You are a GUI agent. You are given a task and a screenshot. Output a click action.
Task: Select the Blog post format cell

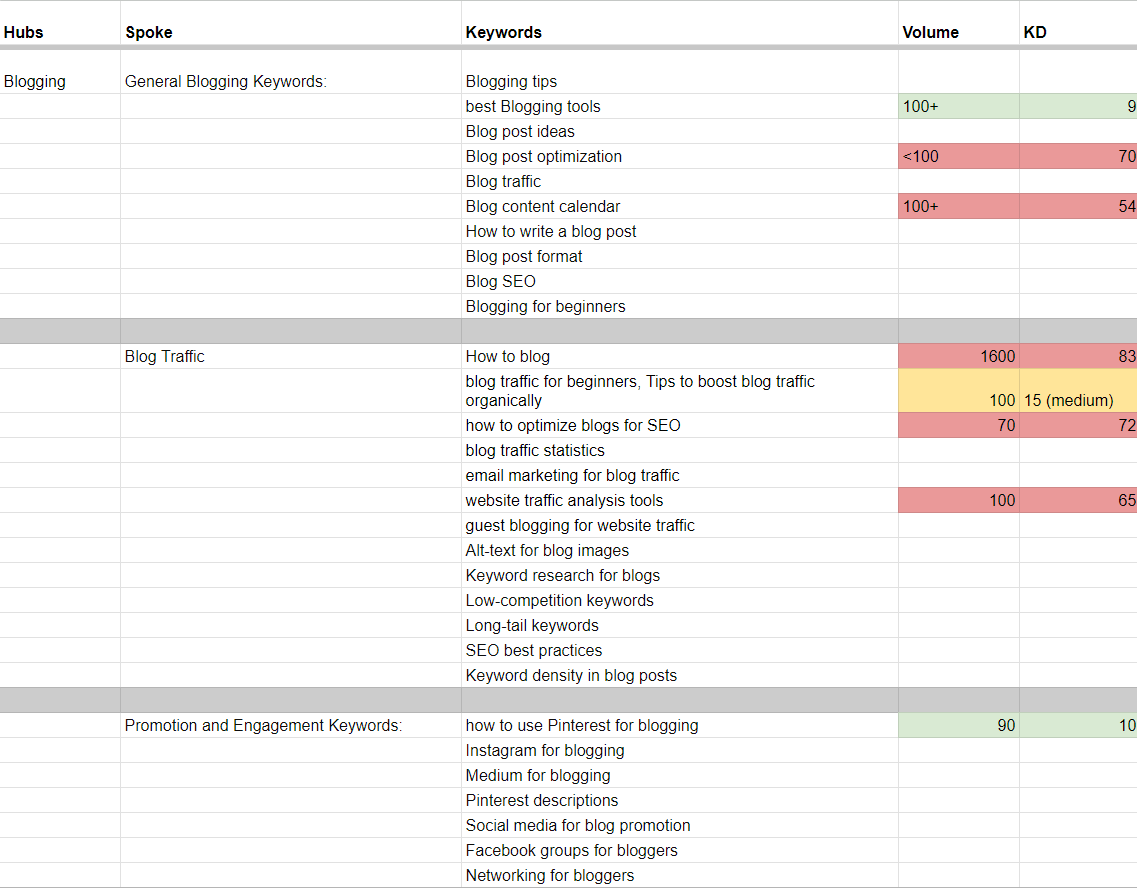click(x=679, y=257)
